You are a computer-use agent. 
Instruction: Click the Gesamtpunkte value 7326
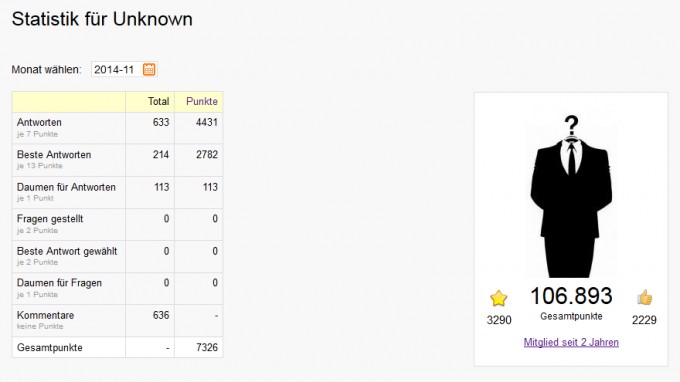pos(207,347)
